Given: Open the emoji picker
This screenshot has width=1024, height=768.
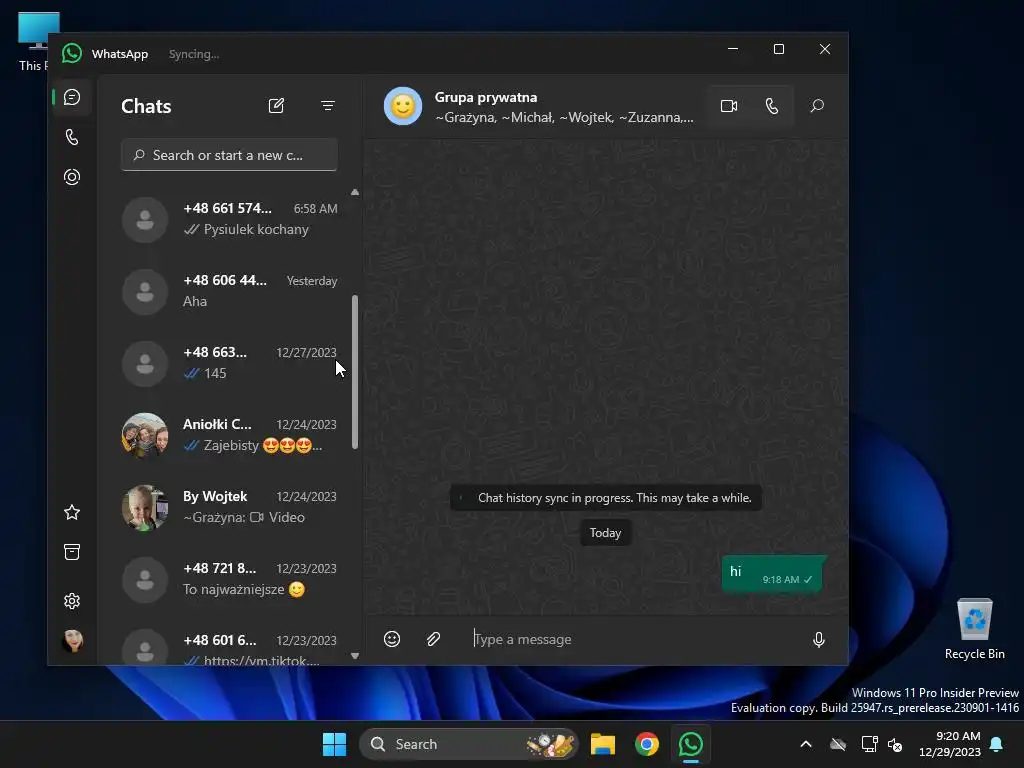Looking at the screenshot, I should click(x=392, y=639).
